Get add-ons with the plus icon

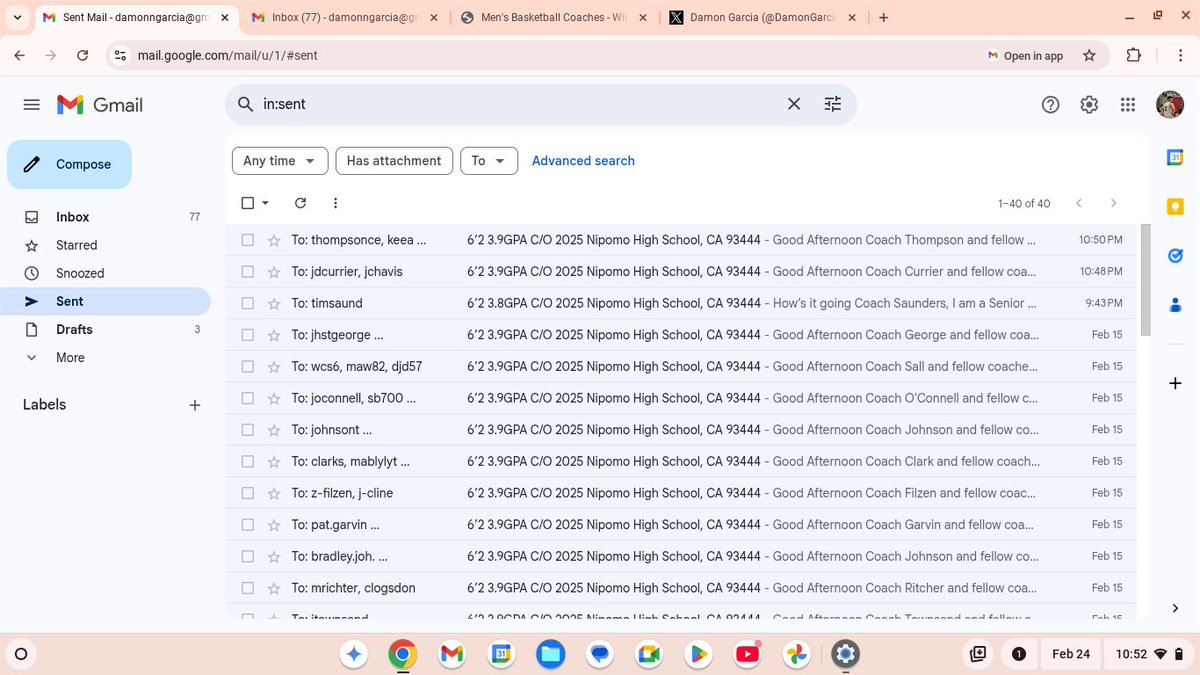1175,383
